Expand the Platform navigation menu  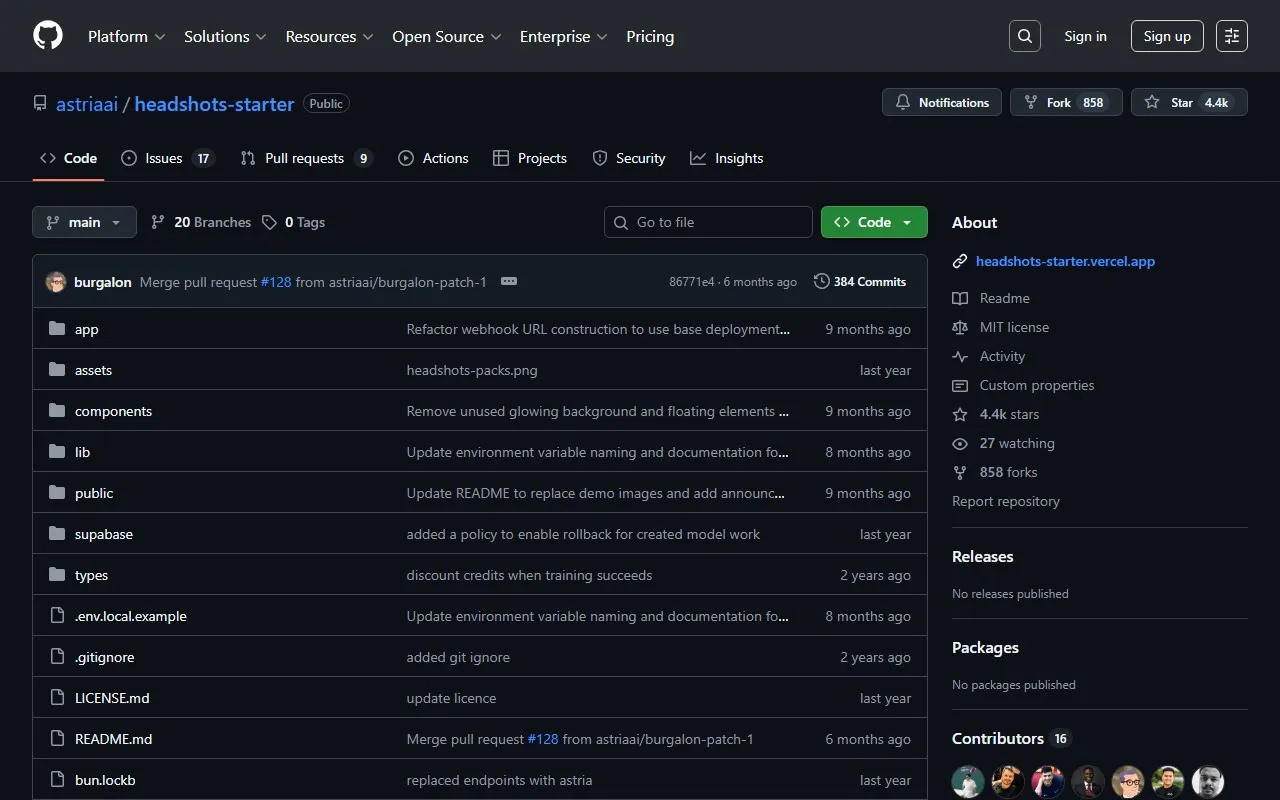[x=126, y=36]
